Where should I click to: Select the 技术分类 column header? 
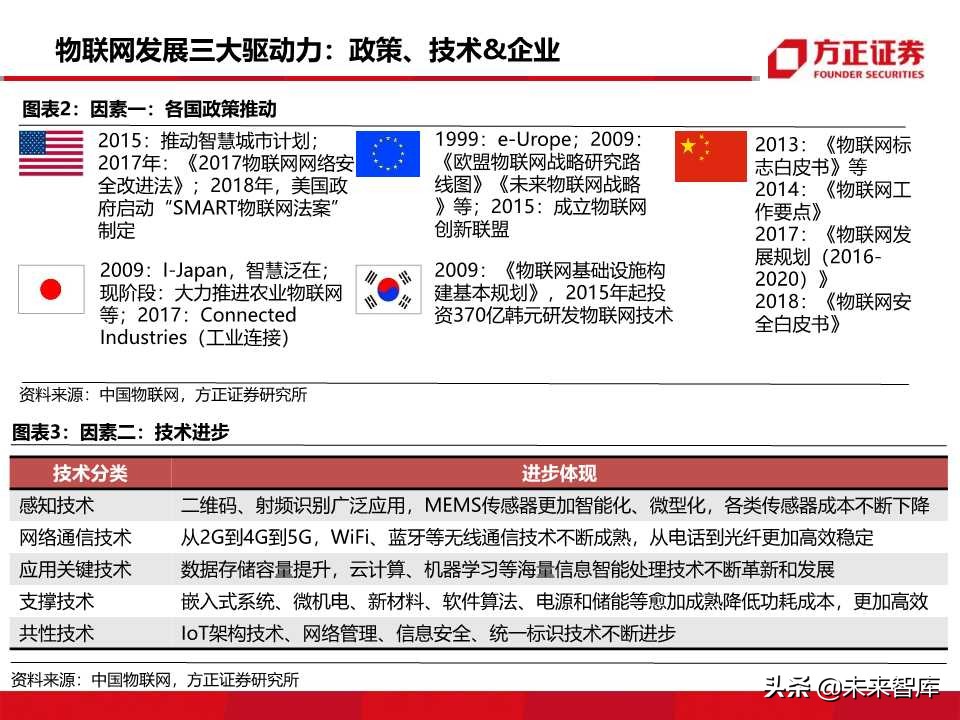point(90,471)
